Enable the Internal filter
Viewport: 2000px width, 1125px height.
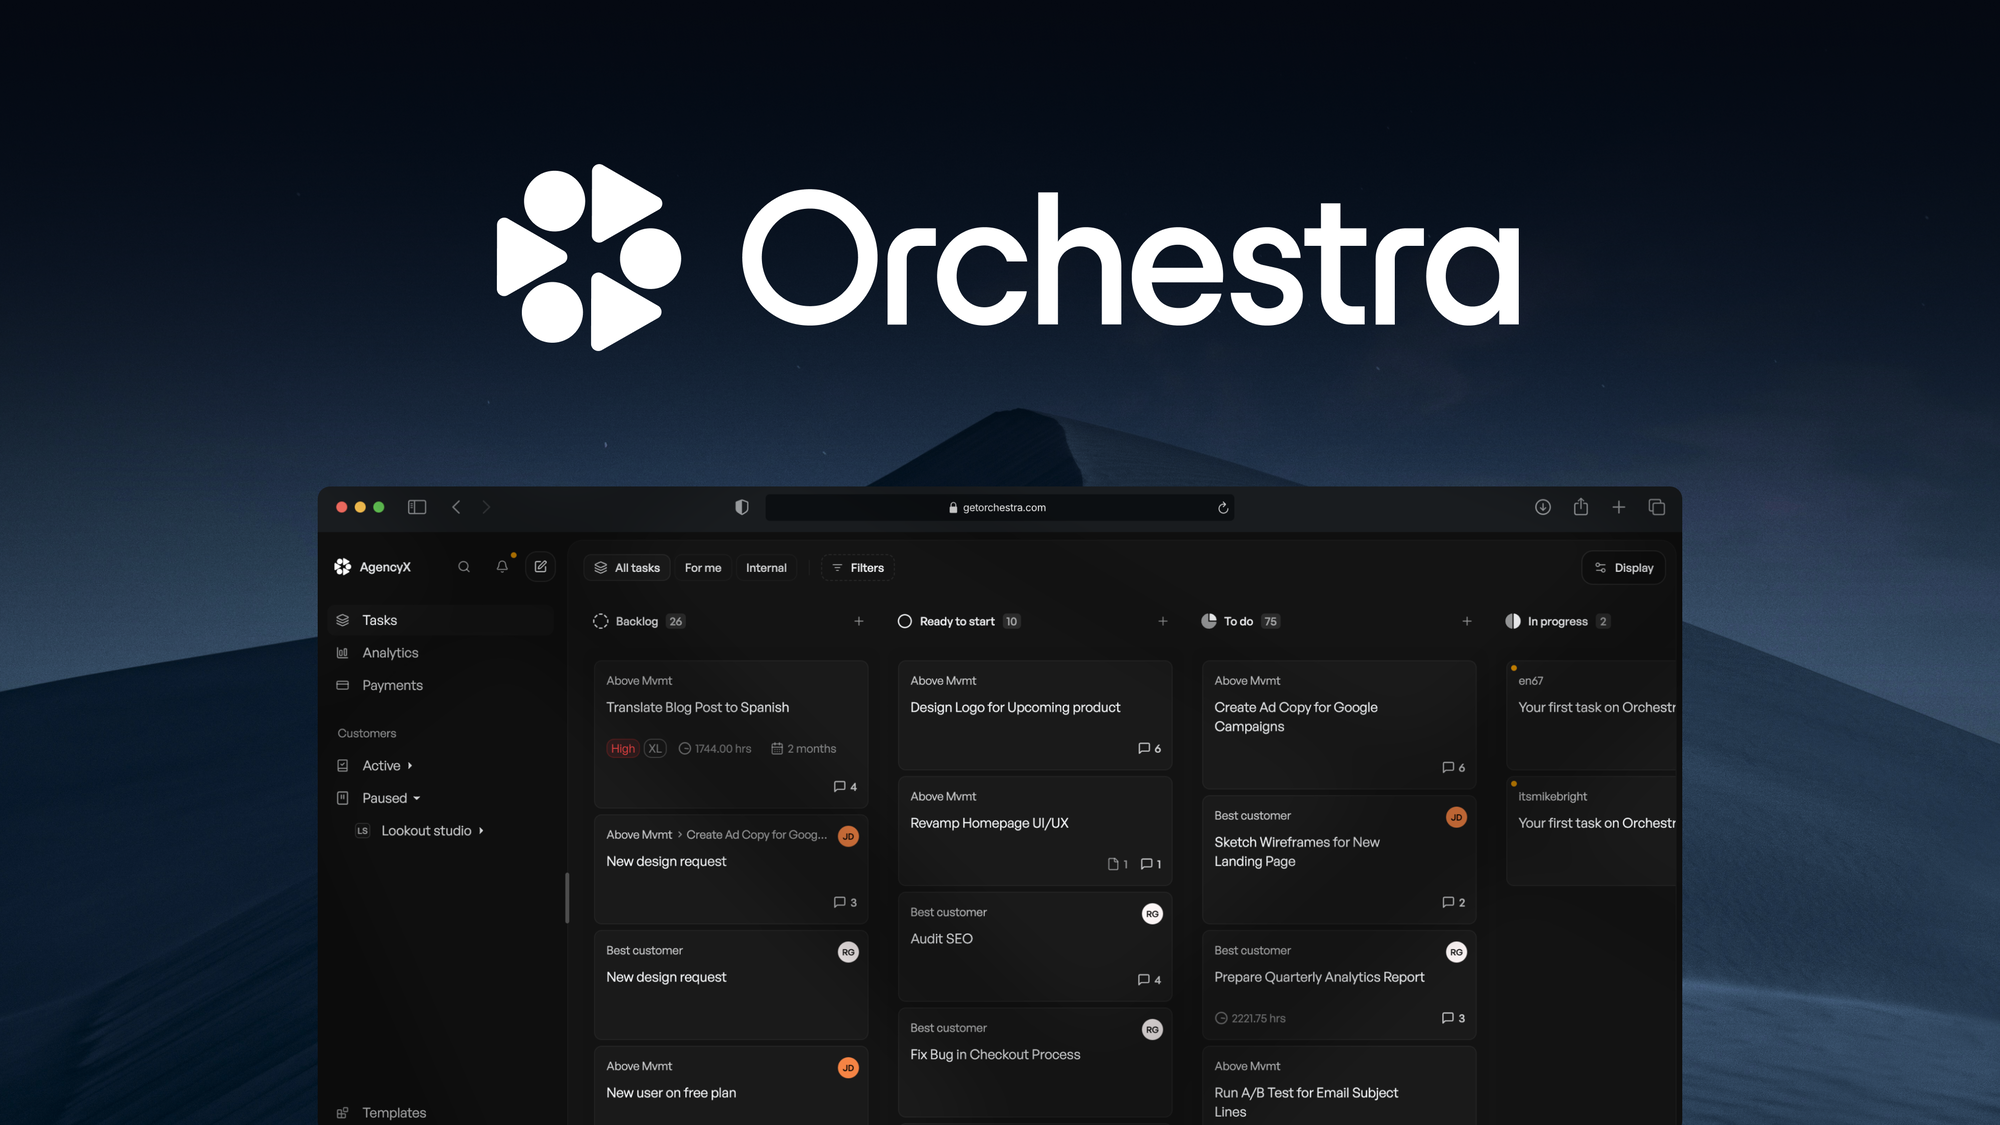coord(766,567)
